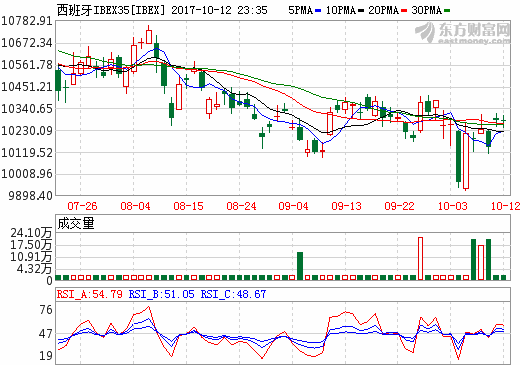520x365 pixels.
Task: Click the long red candlestick bottoming near 9898.40
Action: [x=466, y=162]
